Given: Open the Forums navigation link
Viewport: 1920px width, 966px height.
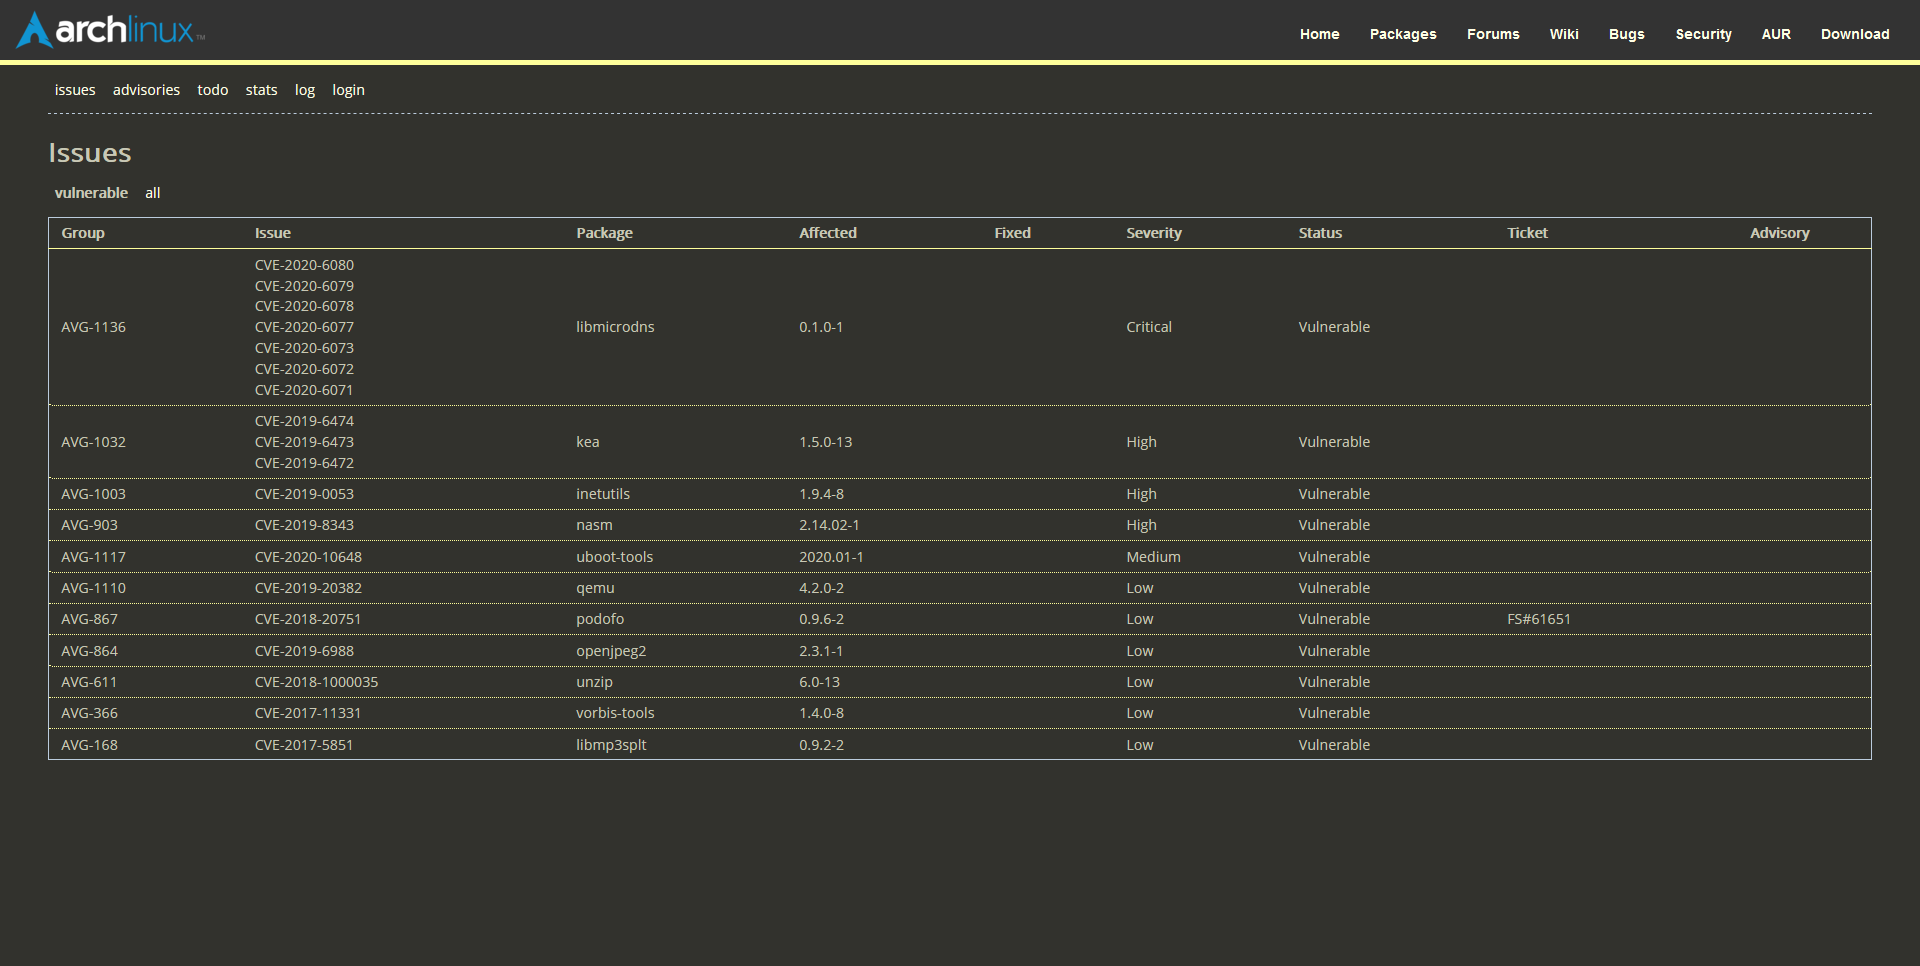Looking at the screenshot, I should (x=1493, y=34).
